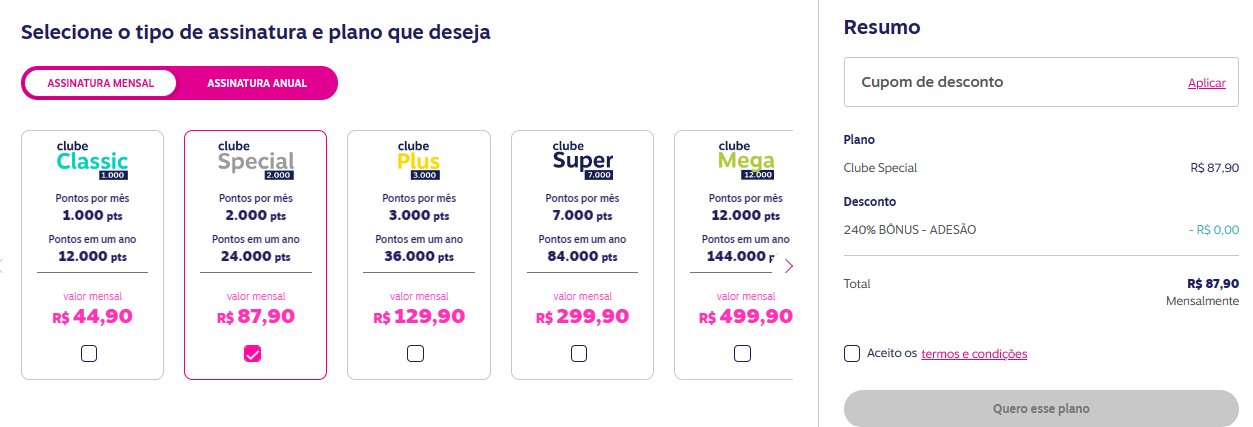Accept the termos e condições checkbox
Image resolution: width=1253 pixels, height=427 pixels.
(x=852, y=353)
